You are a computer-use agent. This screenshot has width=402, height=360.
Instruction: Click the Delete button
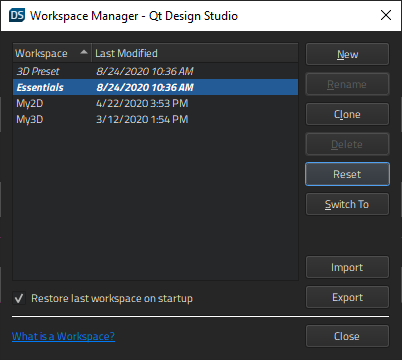tap(347, 144)
